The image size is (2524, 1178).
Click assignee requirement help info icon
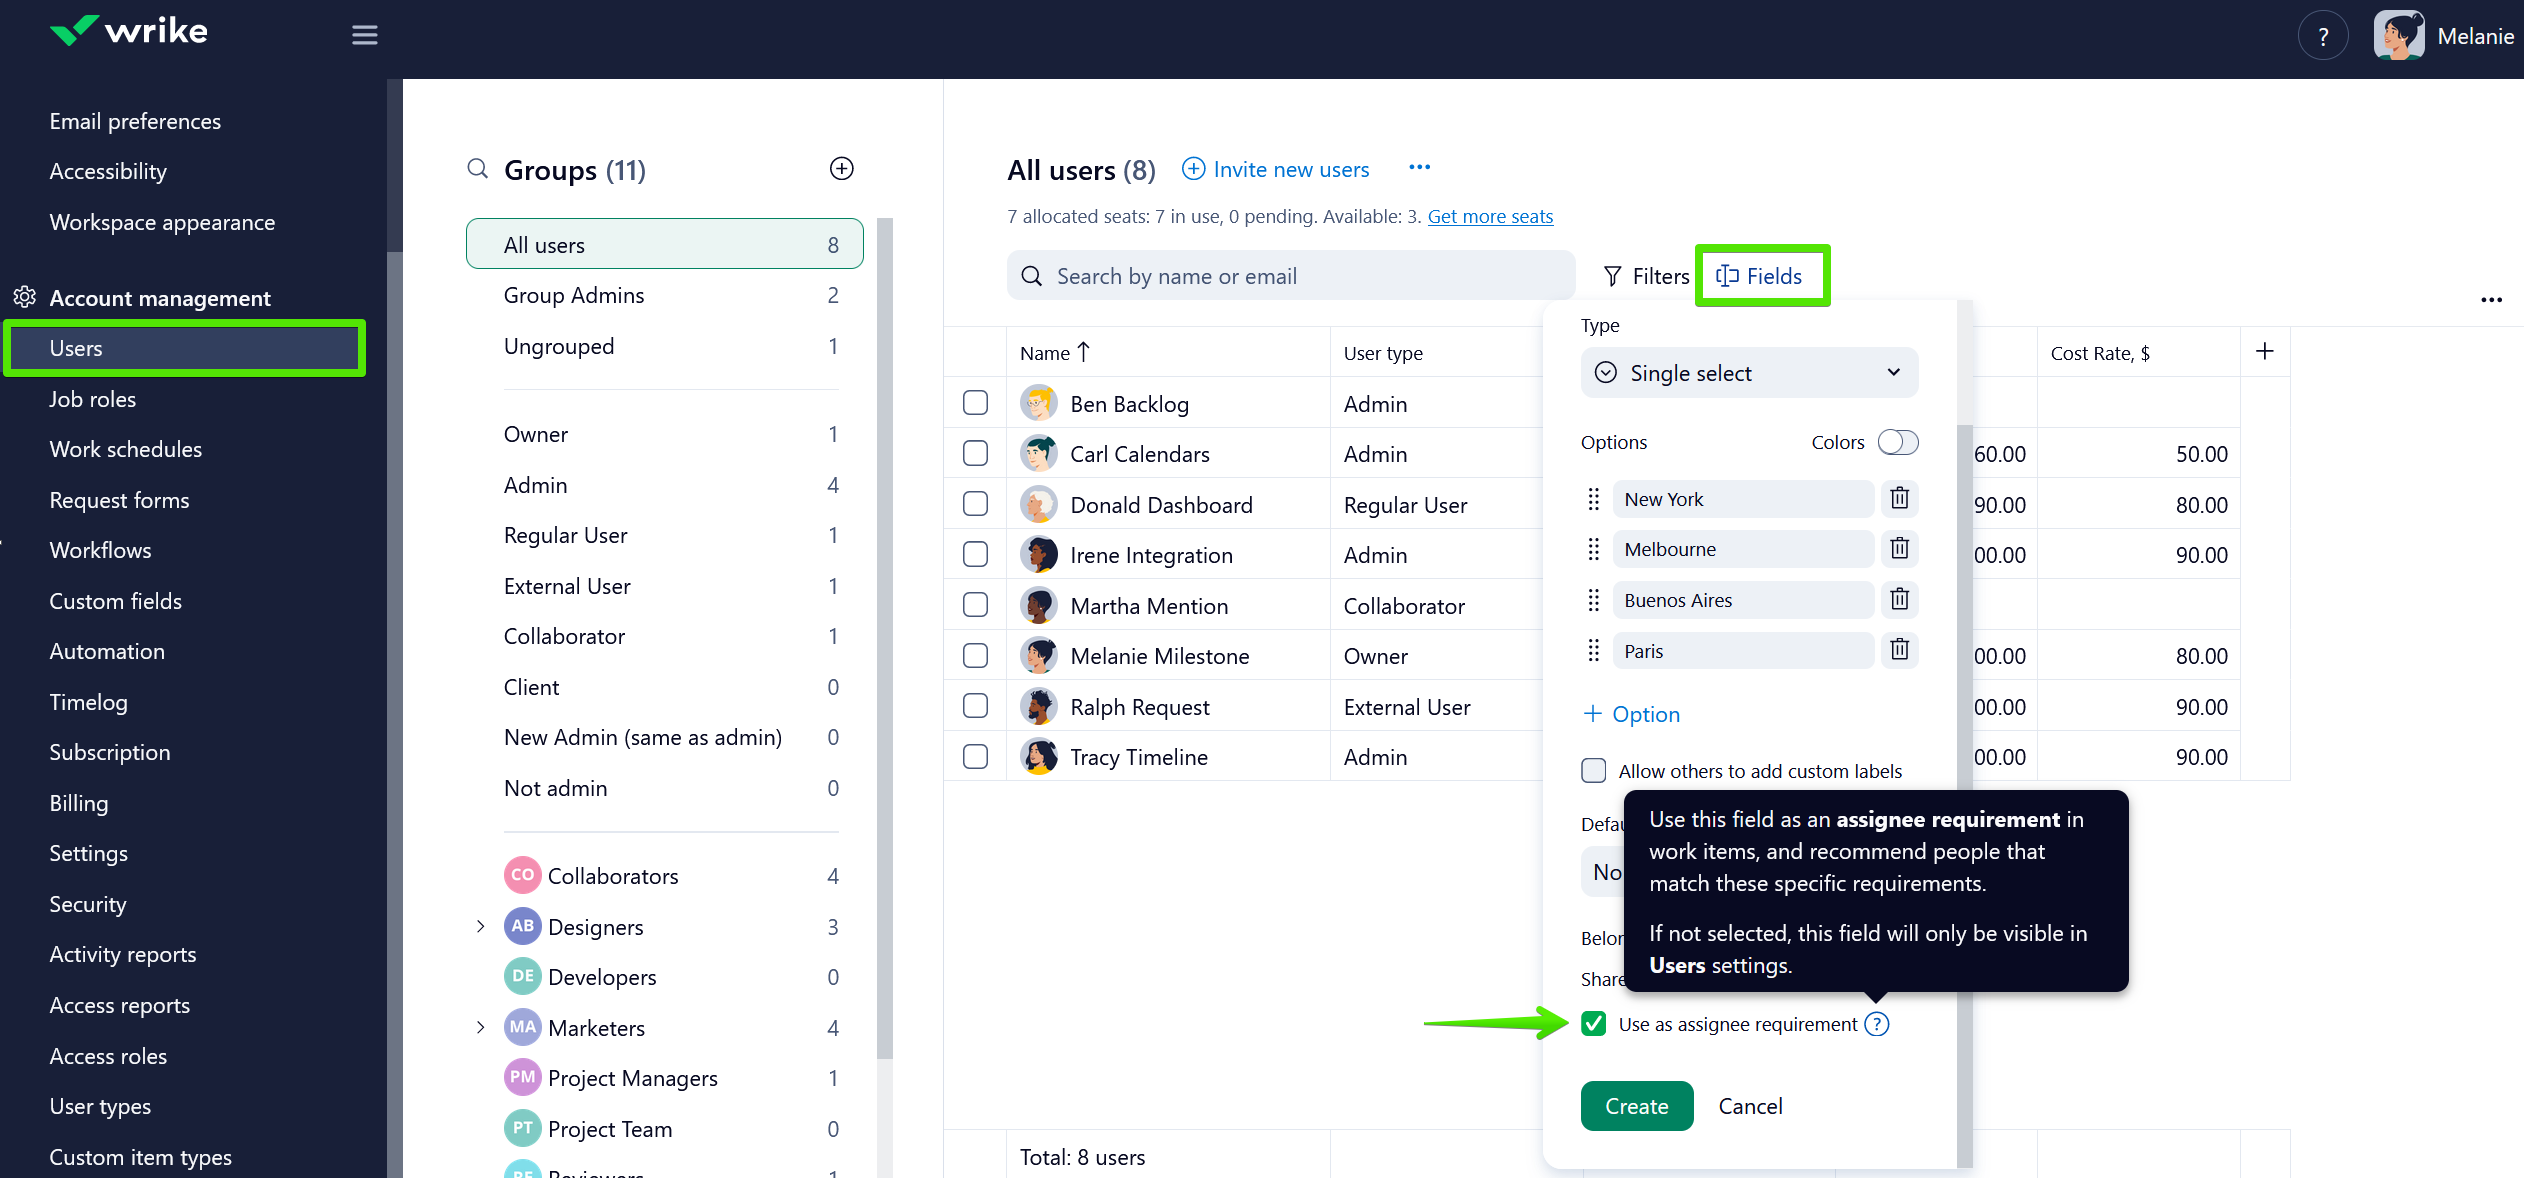point(1877,1024)
